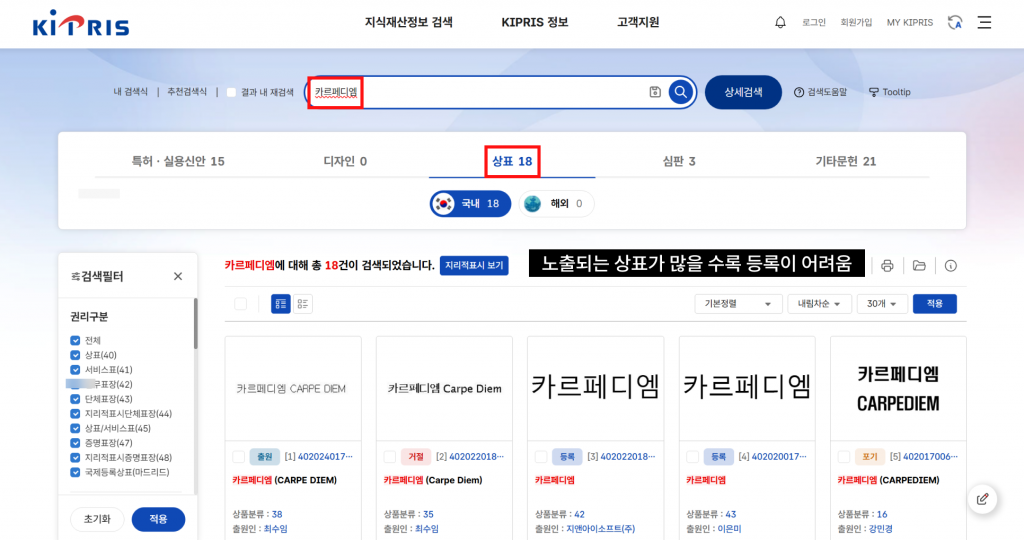The height and width of the screenshot is (540, 1024).
Task: Click the 검색필터 filter icon
Action: 75,277
